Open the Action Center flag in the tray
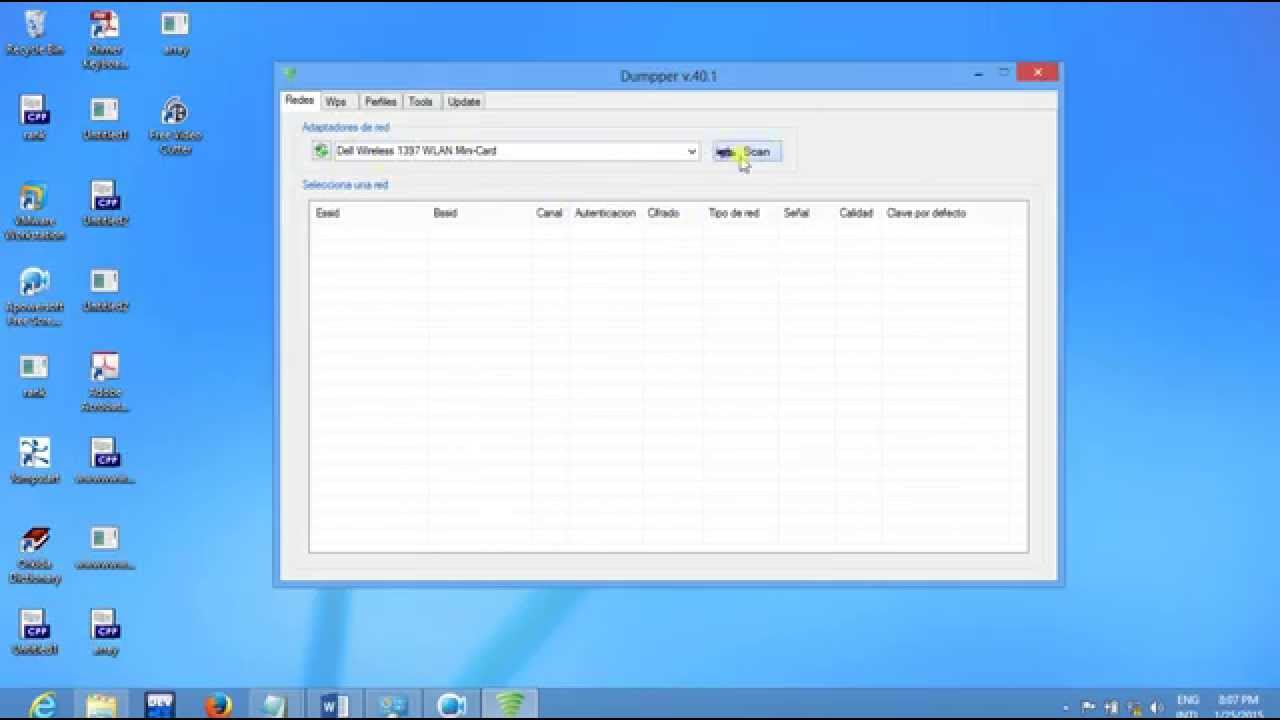The width and height of the screenshot is (1280, 720). [x=1089, y=707]
